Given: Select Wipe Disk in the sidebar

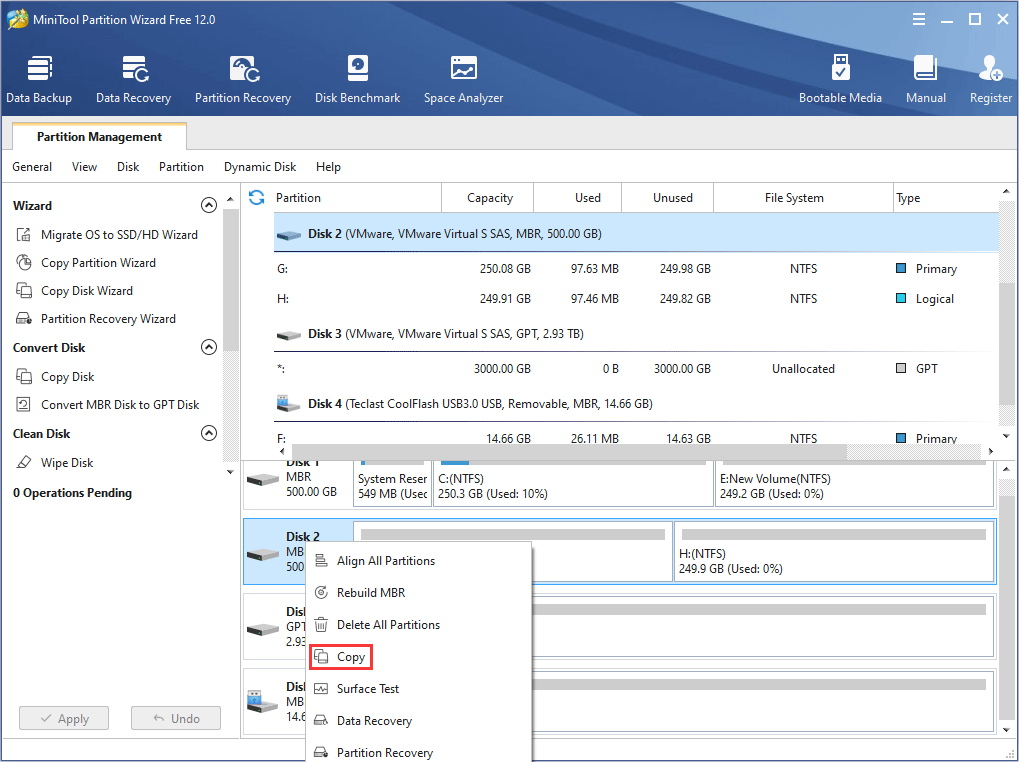Looking at the screenshot, I should pos(55,463).
